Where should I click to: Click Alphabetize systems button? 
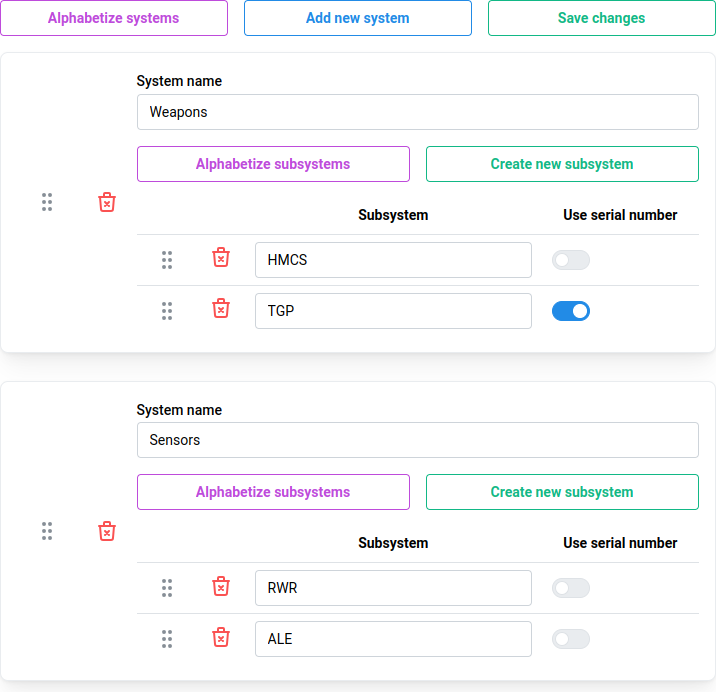pyautogui.click(x=114, y=18)
